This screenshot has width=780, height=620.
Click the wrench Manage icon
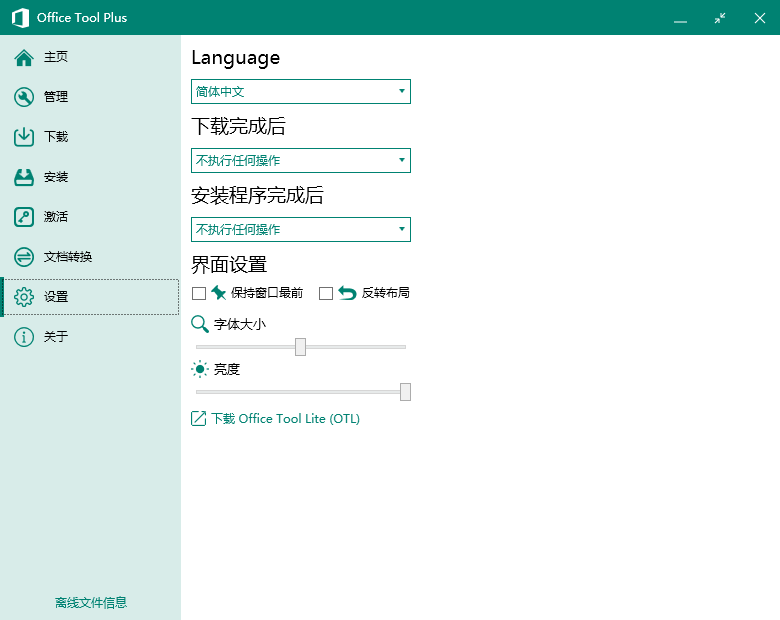pyautogui.click(x=24, y=97)
